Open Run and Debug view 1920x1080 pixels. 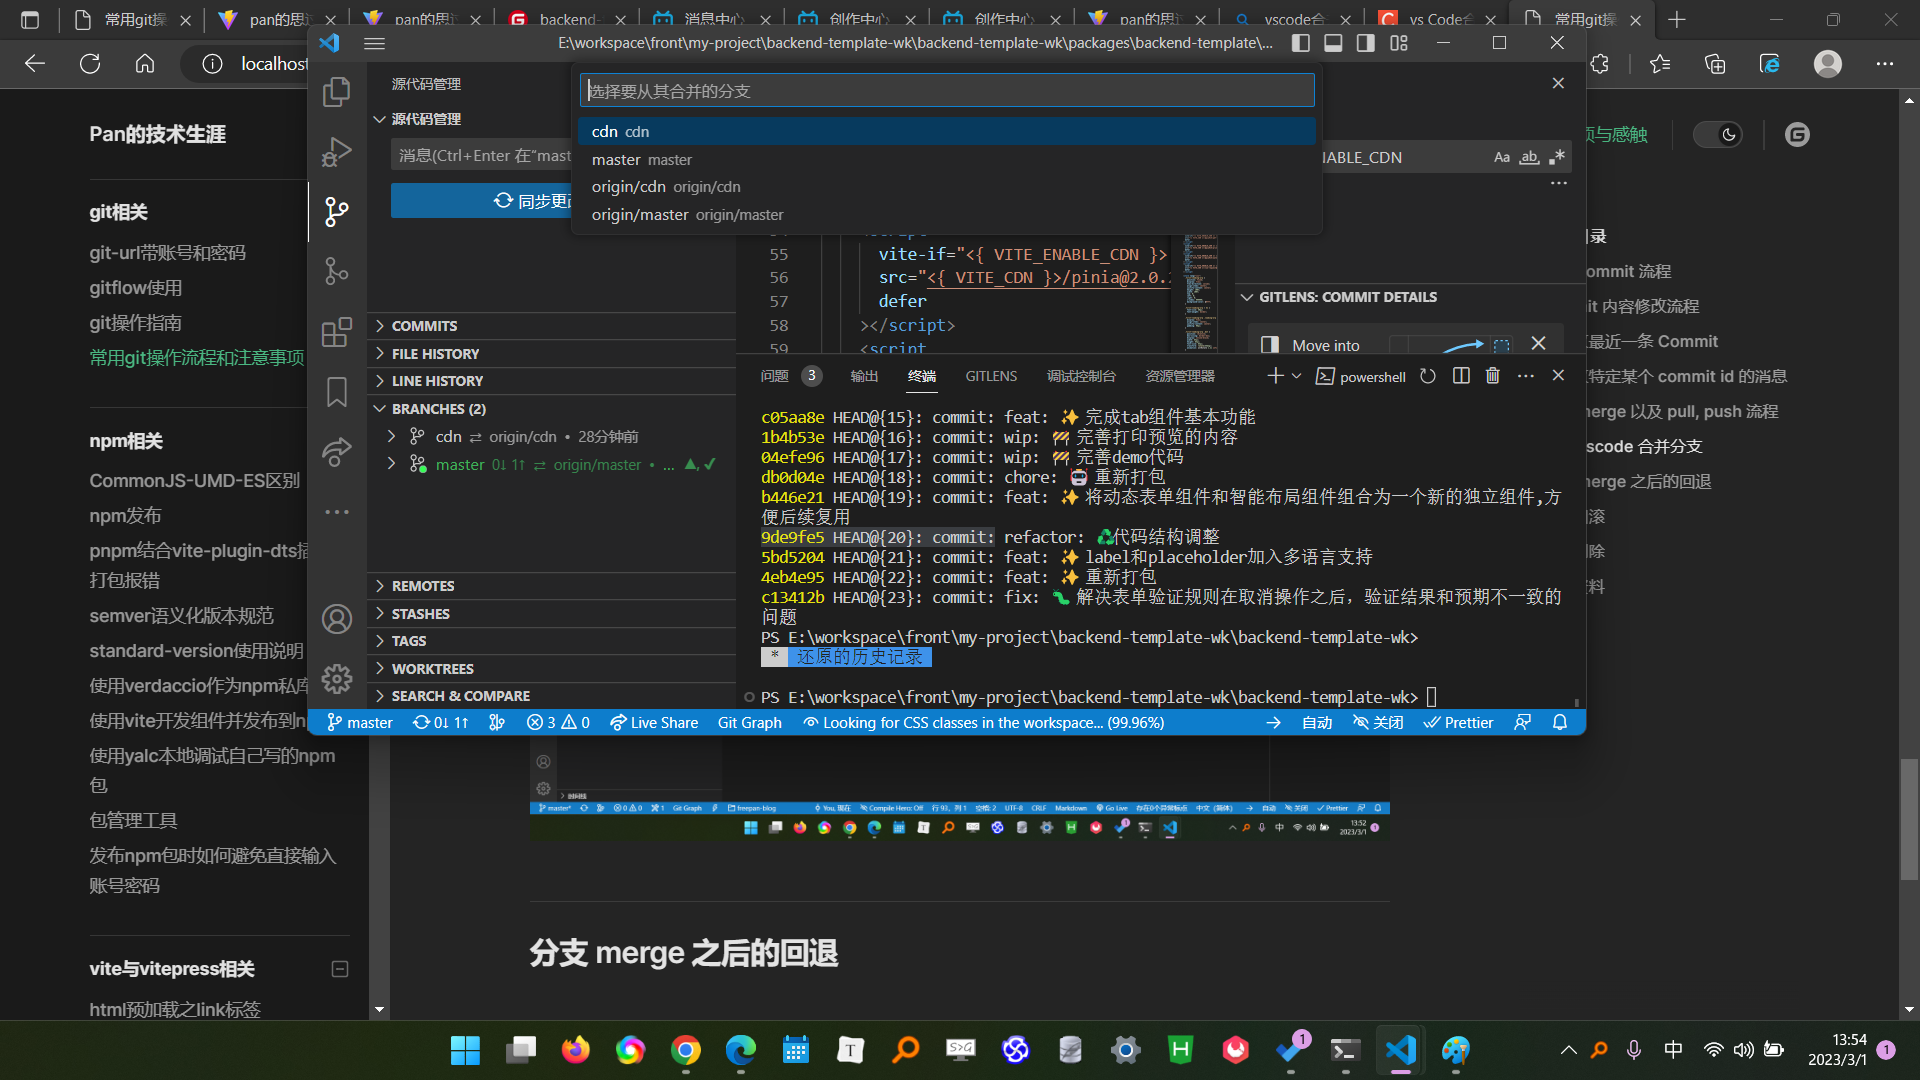coord(337,152)
